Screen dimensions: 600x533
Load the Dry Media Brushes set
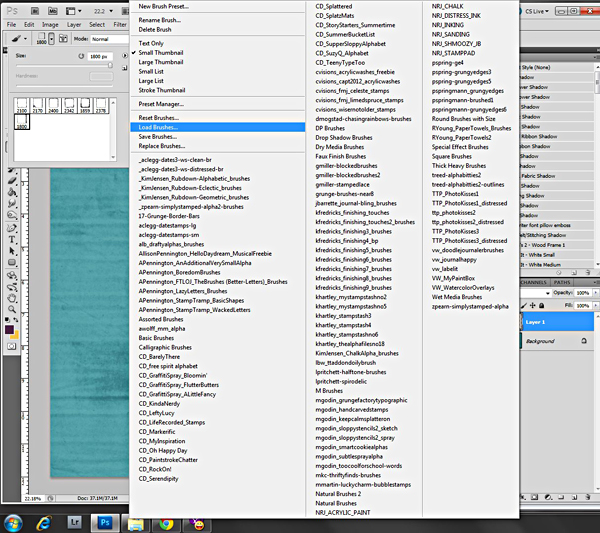pos(340,147)
